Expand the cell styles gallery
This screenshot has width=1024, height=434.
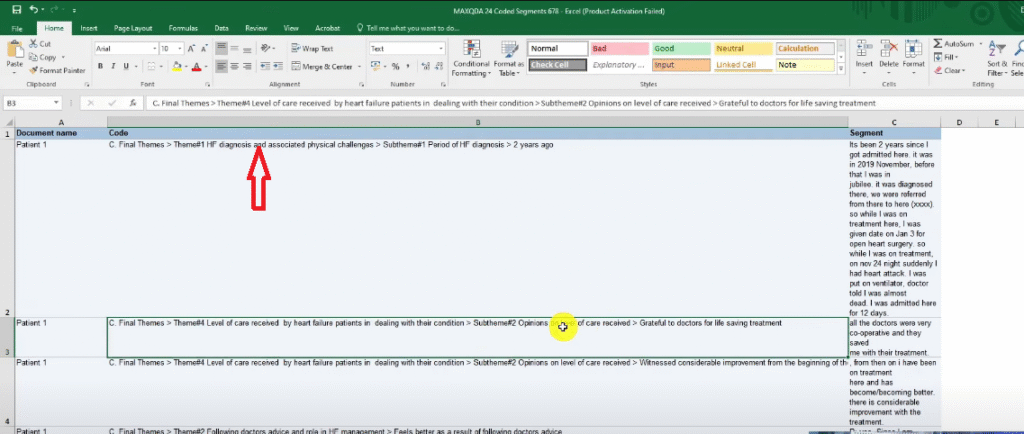[841, 68]
